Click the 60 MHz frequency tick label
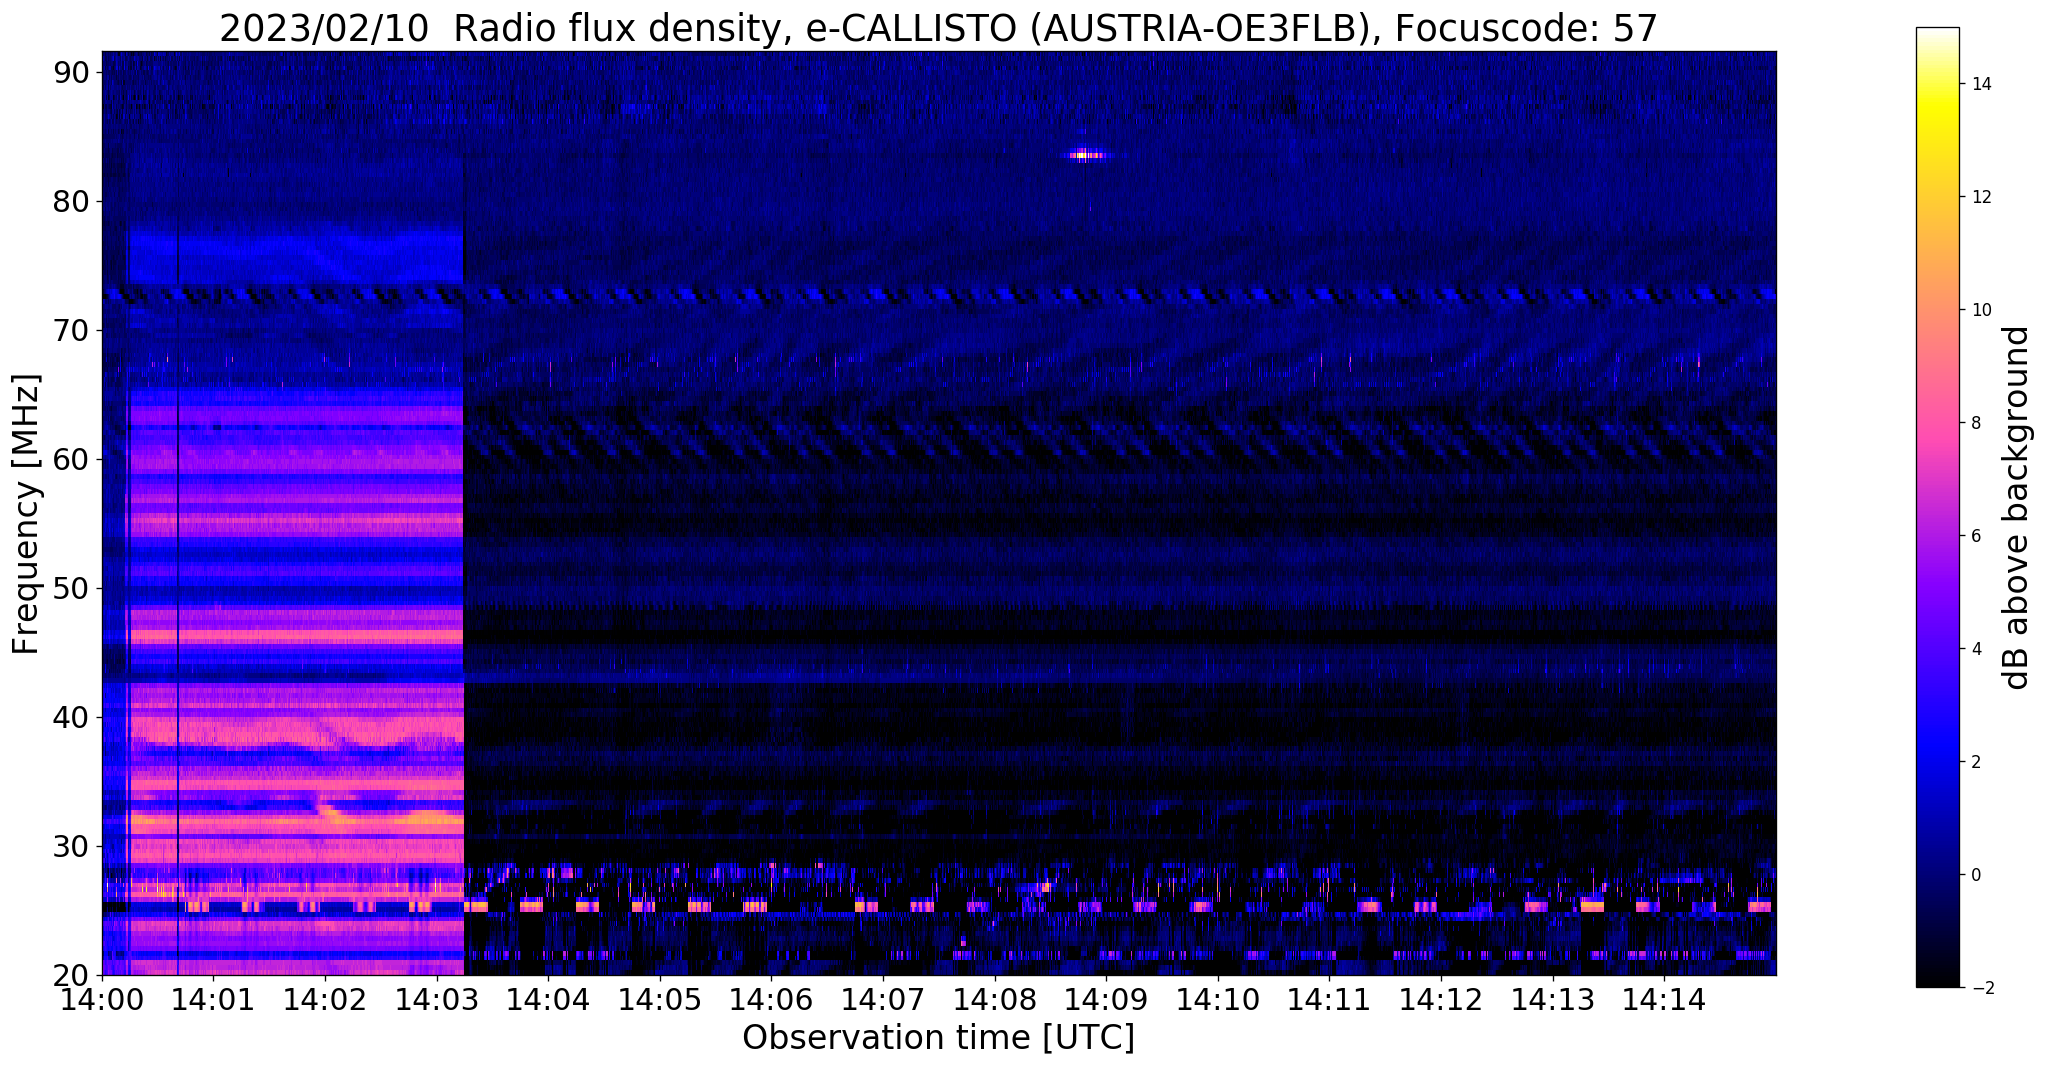This screenshot has height=1067, width=2047. tap(71, 459)
